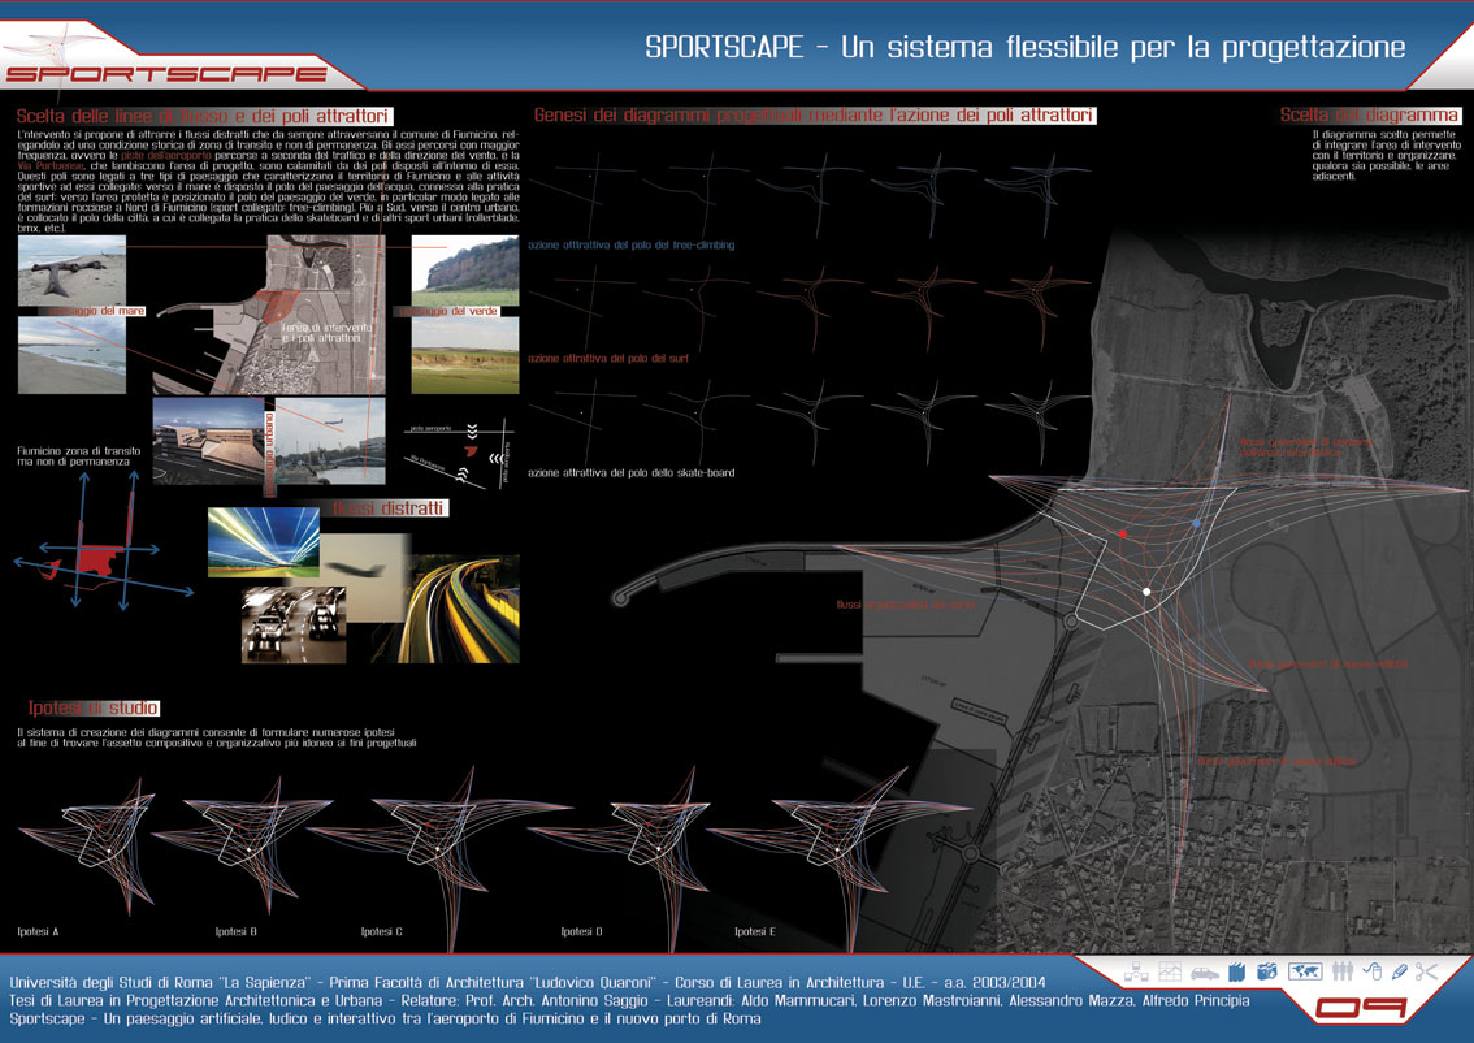
Task: Select the line chart icon
Action: coord(1169,971)
